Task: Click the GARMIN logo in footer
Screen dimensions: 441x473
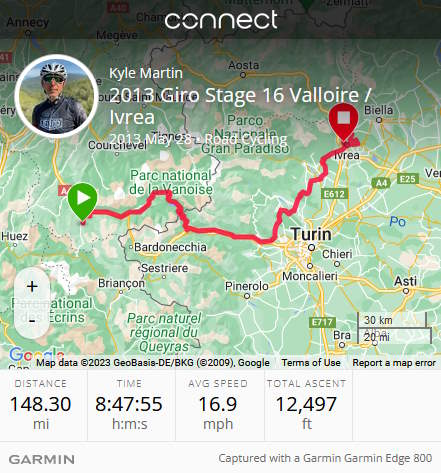Action: click(42, 459)
